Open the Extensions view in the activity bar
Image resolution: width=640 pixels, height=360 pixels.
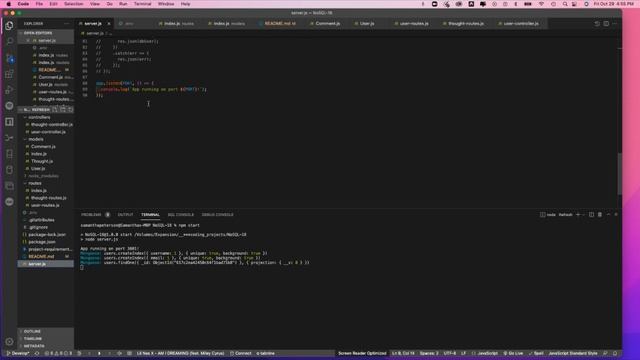[x=9, y=74]
